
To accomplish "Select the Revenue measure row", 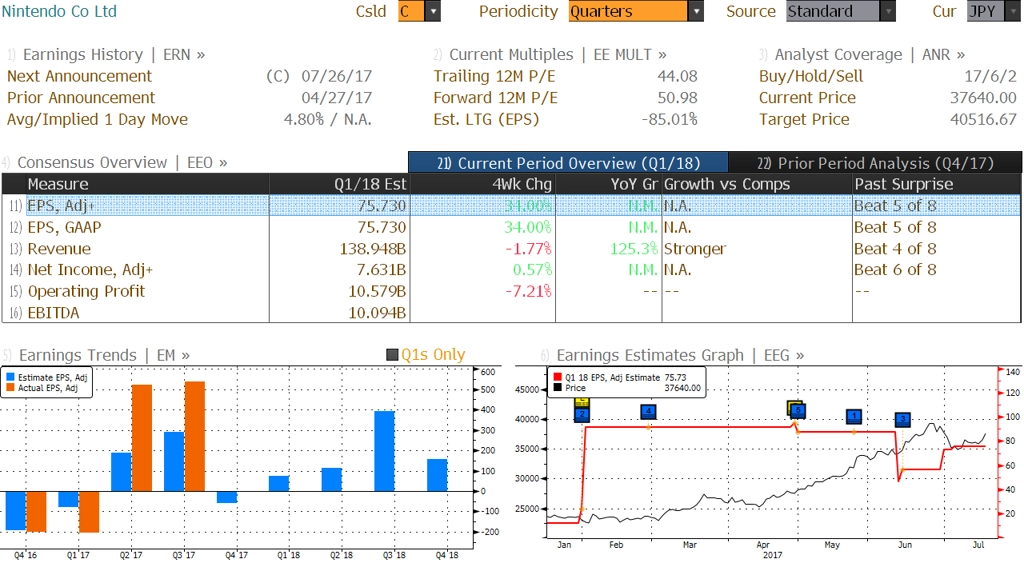I will click(511, 249).
